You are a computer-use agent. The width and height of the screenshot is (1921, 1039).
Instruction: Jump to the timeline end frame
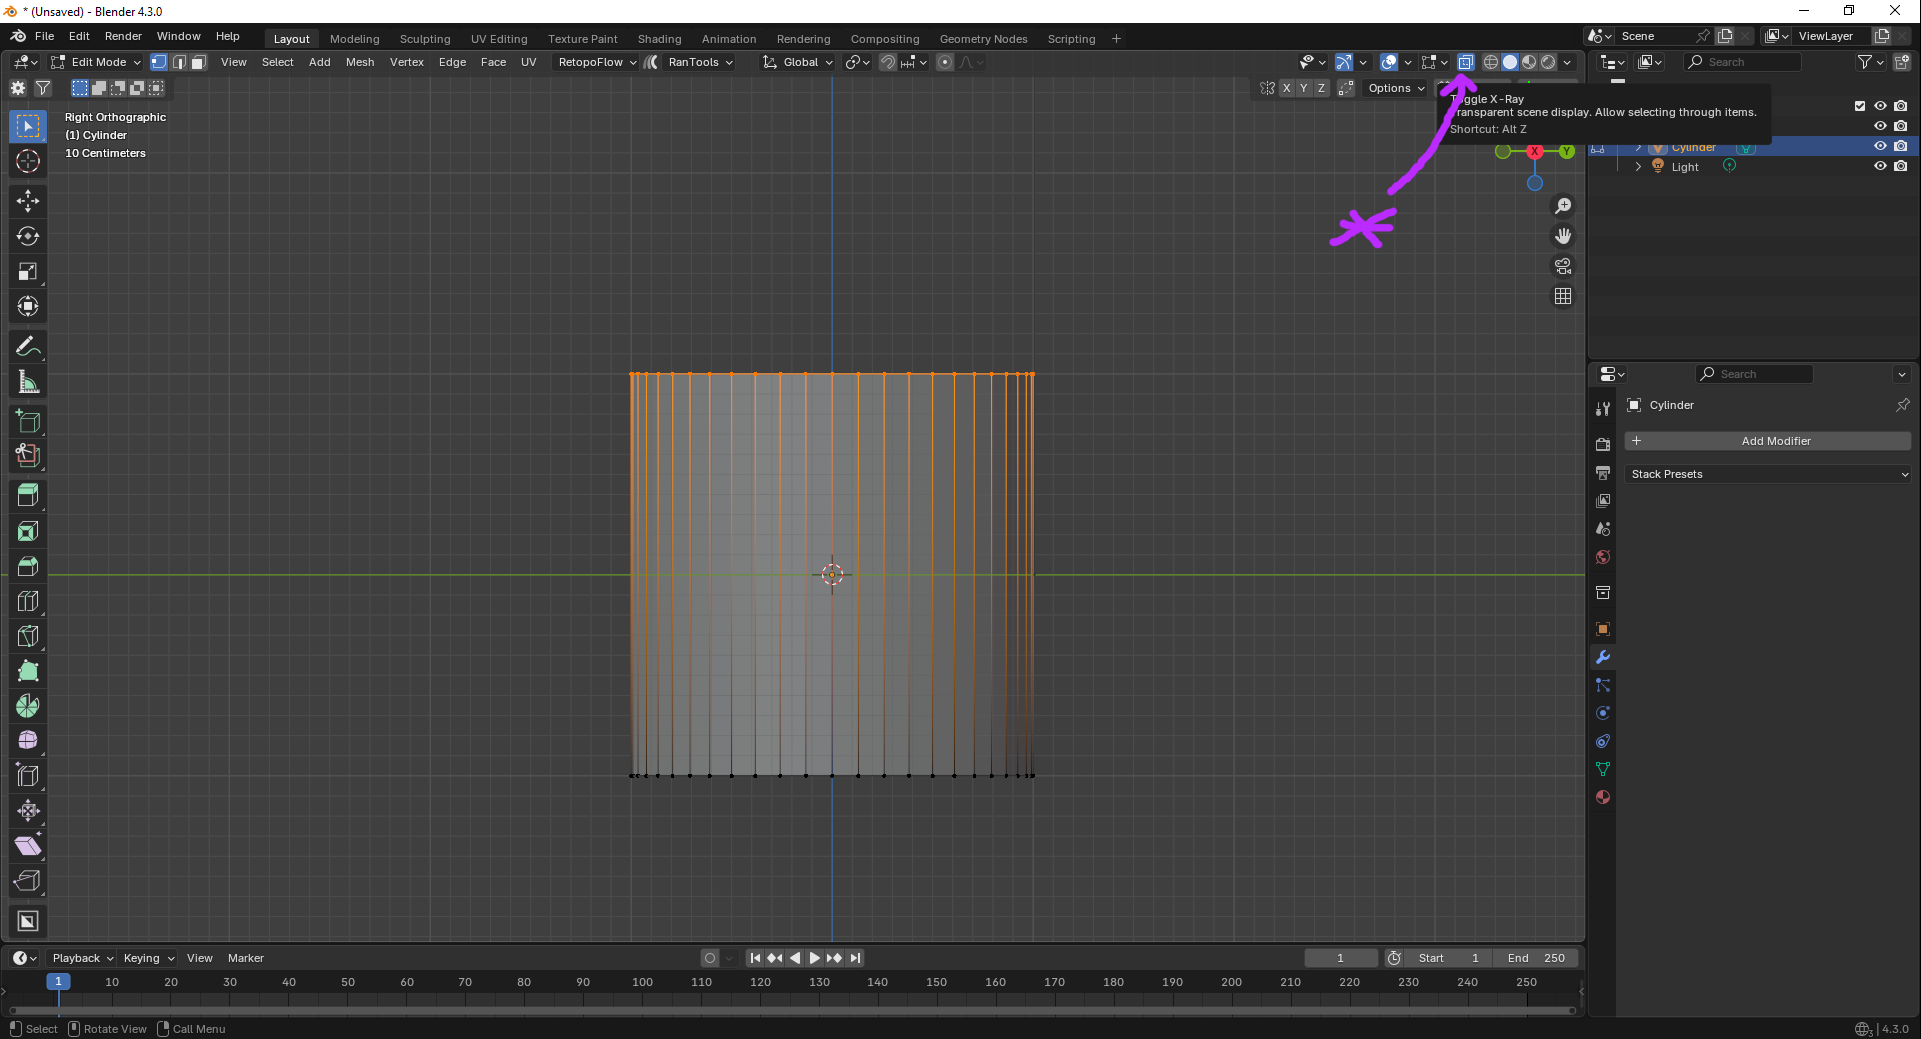pos(855,958)
